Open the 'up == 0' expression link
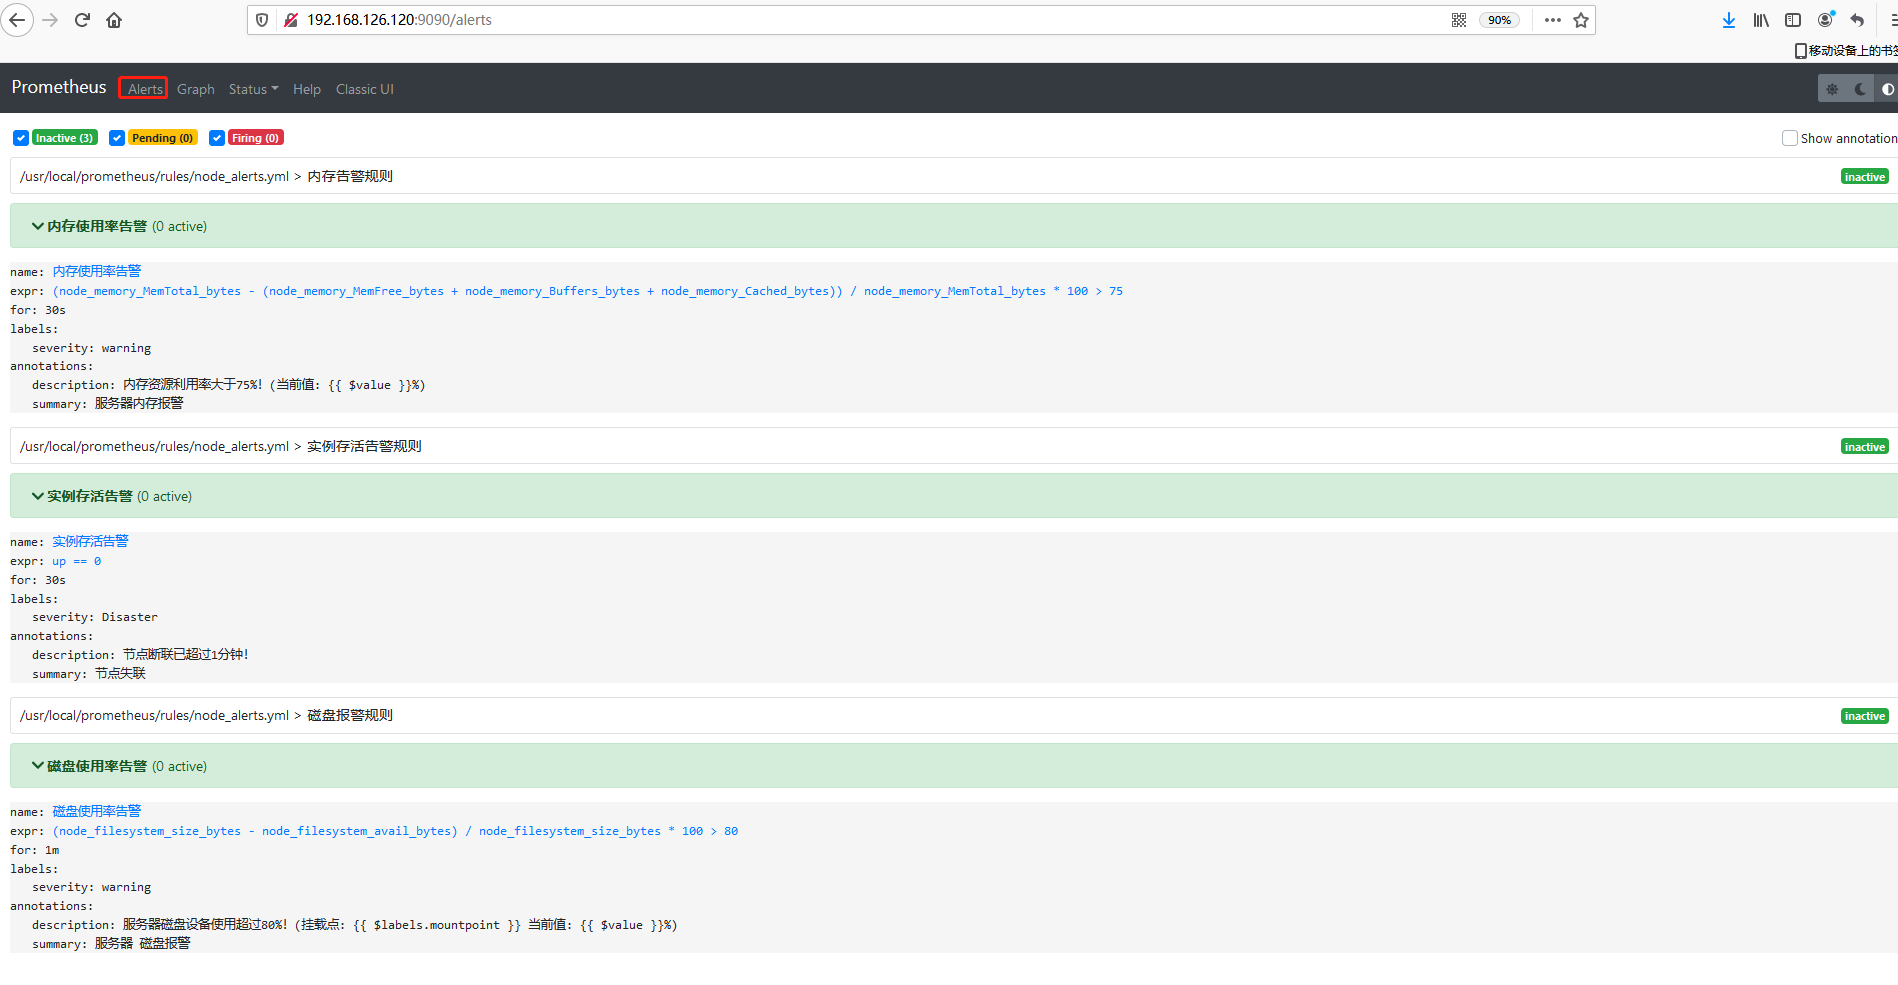1898x985 pixels. pos(77,561)
